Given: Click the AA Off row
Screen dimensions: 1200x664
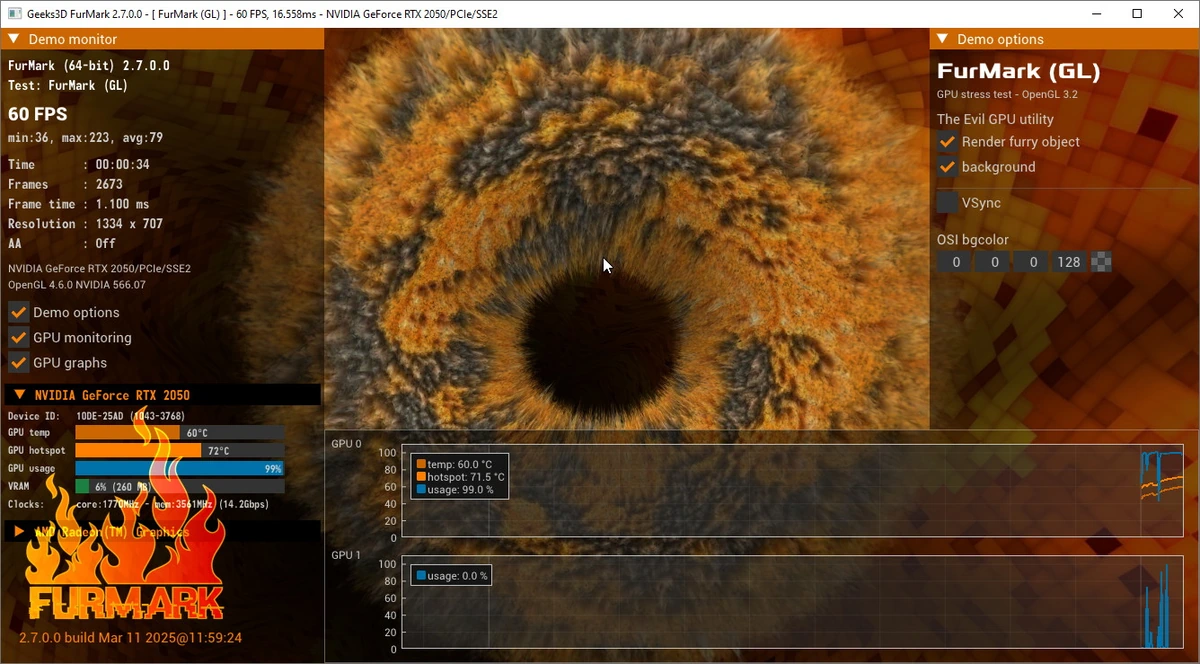Looking at the screenshot, I should [x=61, y=243].
